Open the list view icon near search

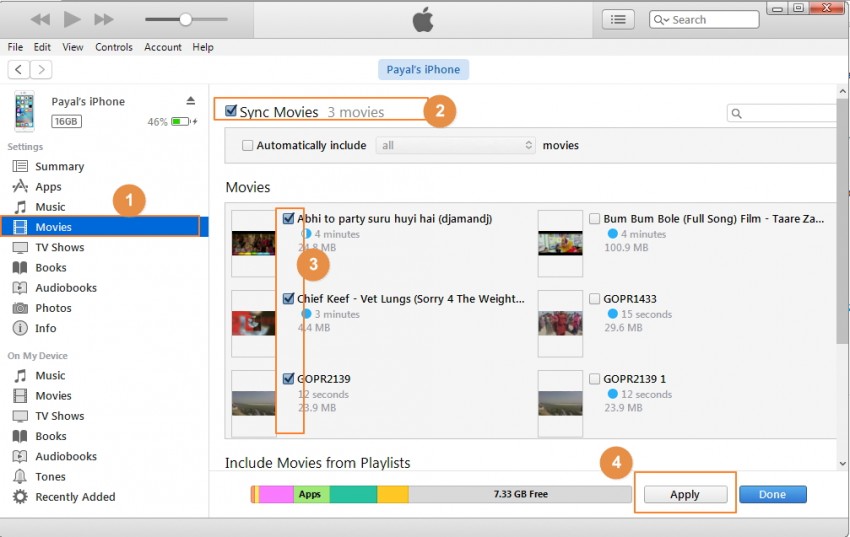click(618, 19)
